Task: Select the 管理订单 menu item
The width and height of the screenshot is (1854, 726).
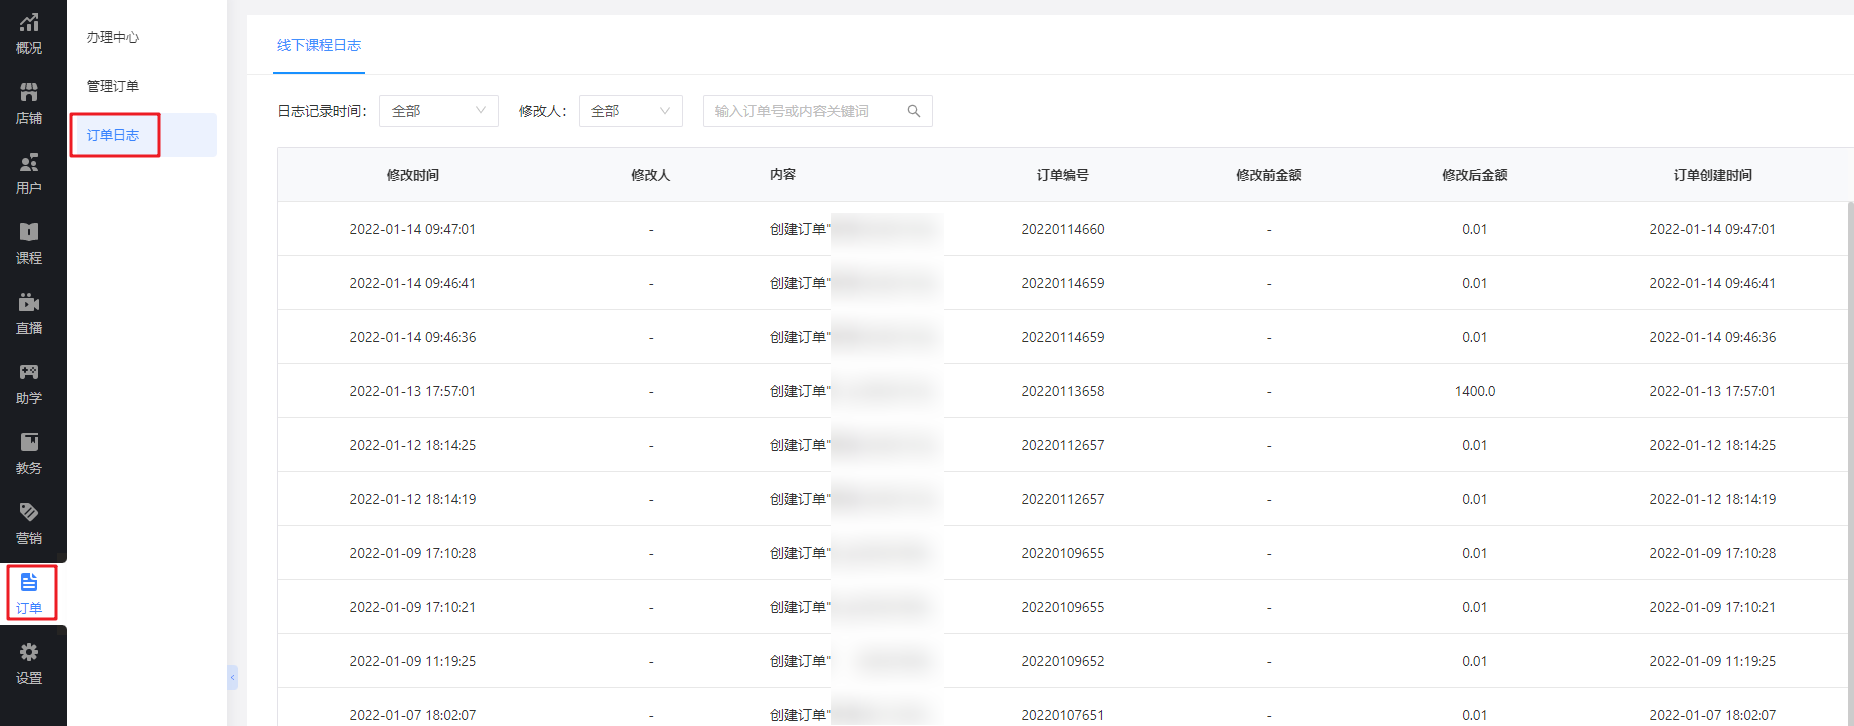Action: [x=113, y=86]
